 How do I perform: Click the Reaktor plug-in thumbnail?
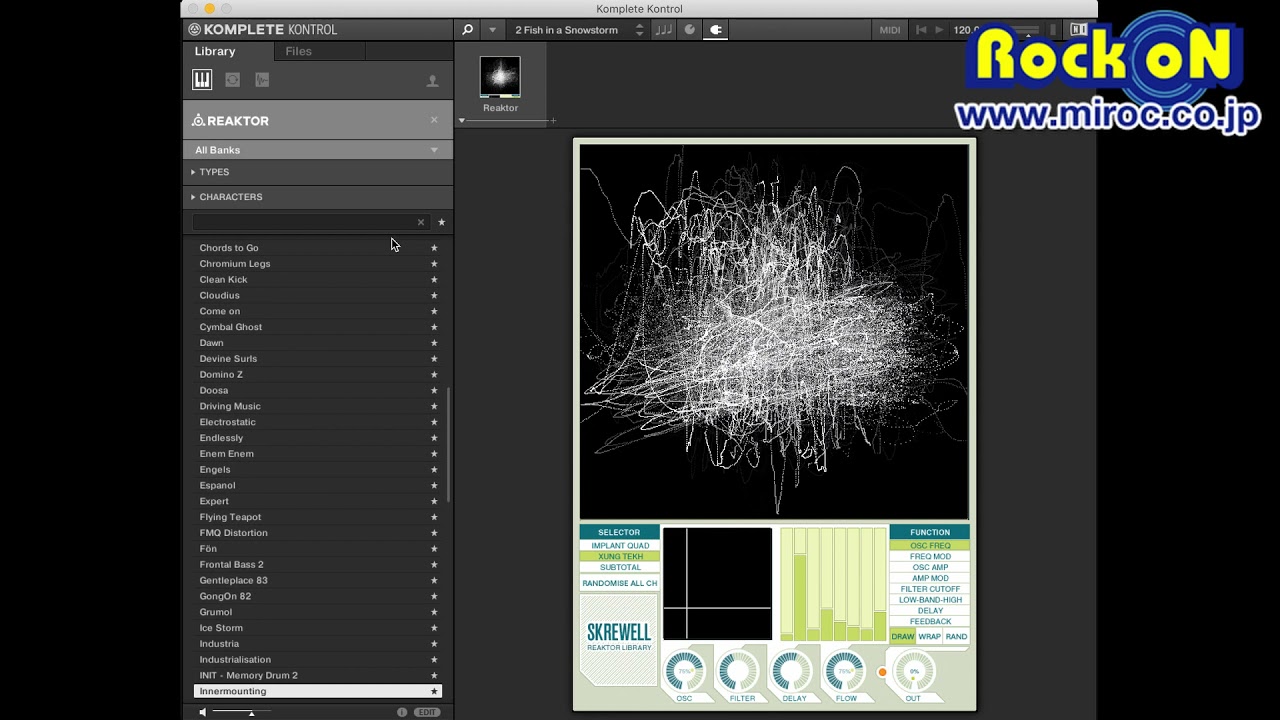pos(500,77)
